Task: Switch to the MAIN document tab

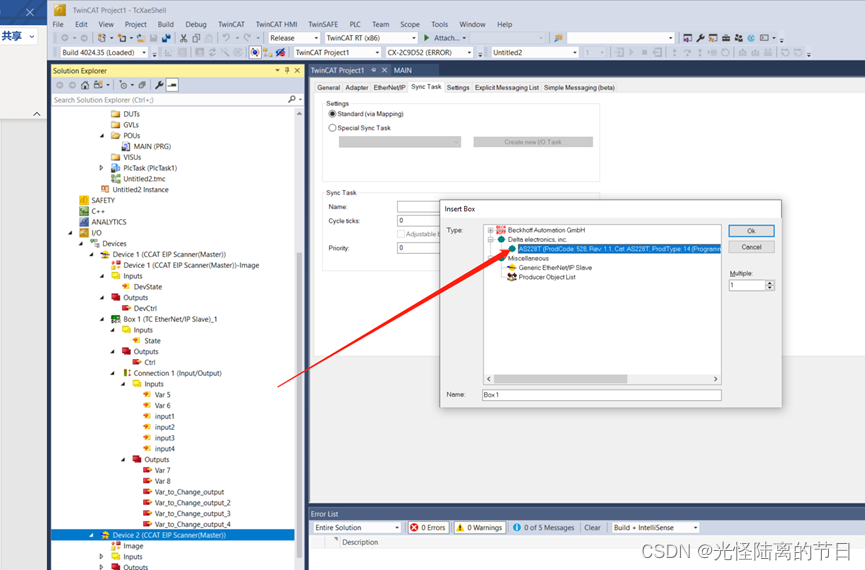Action: point(403,70)
